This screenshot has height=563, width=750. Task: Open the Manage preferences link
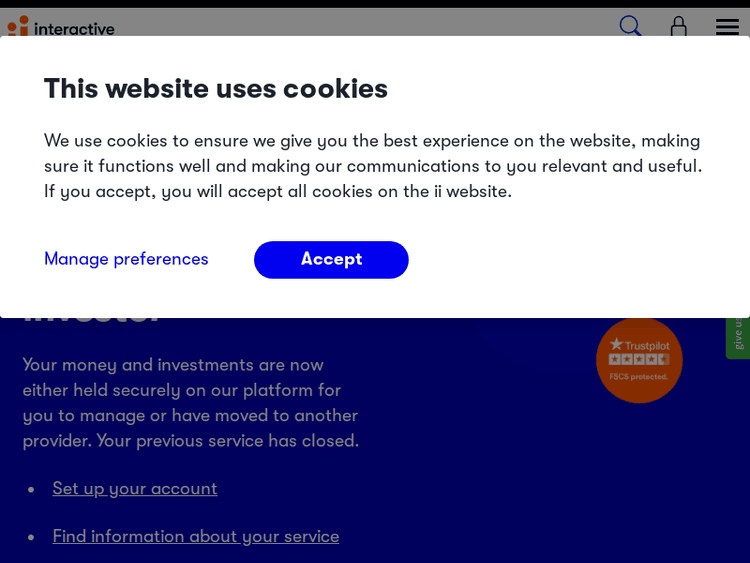(x=126, y=259)
